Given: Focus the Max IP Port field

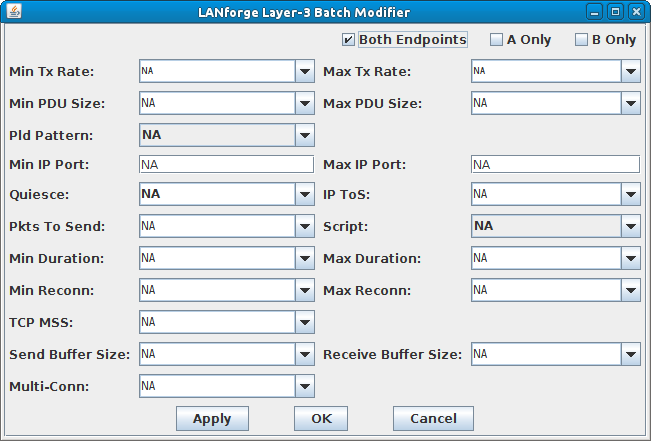Looking at the screenshot, I should 556,164.
